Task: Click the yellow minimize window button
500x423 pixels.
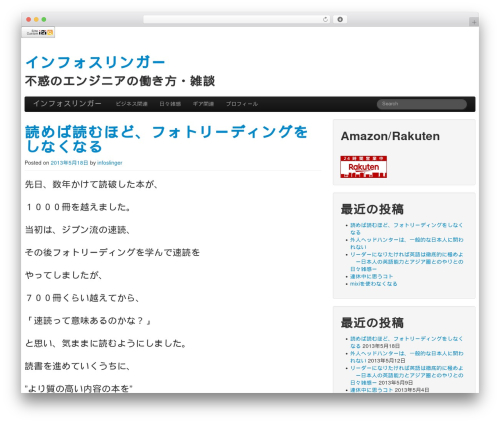Action: pyautogui.click(x=36, y=19)
